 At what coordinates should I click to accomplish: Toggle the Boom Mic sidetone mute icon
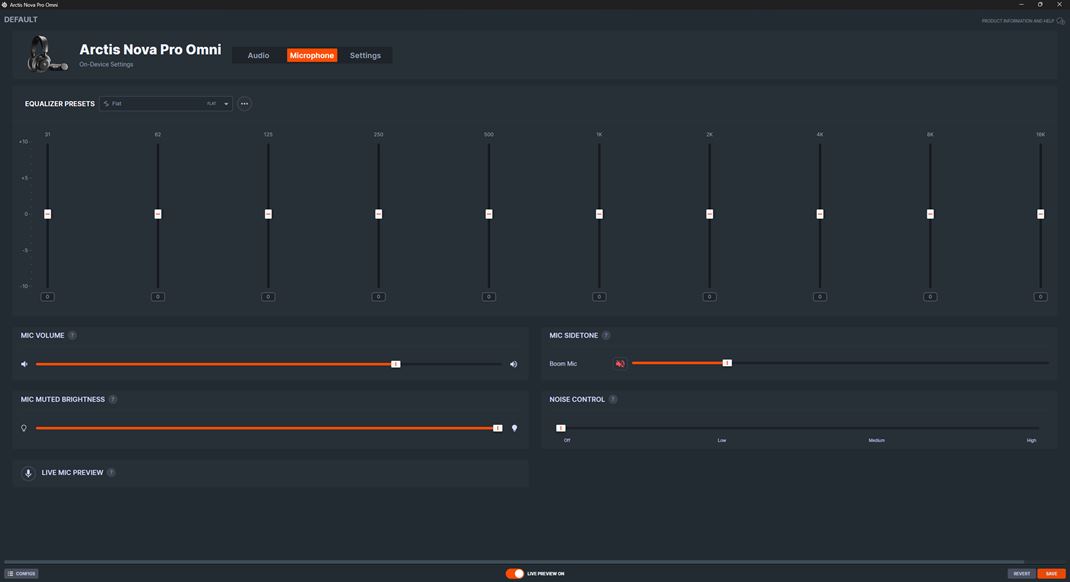(x=620, y=364)
